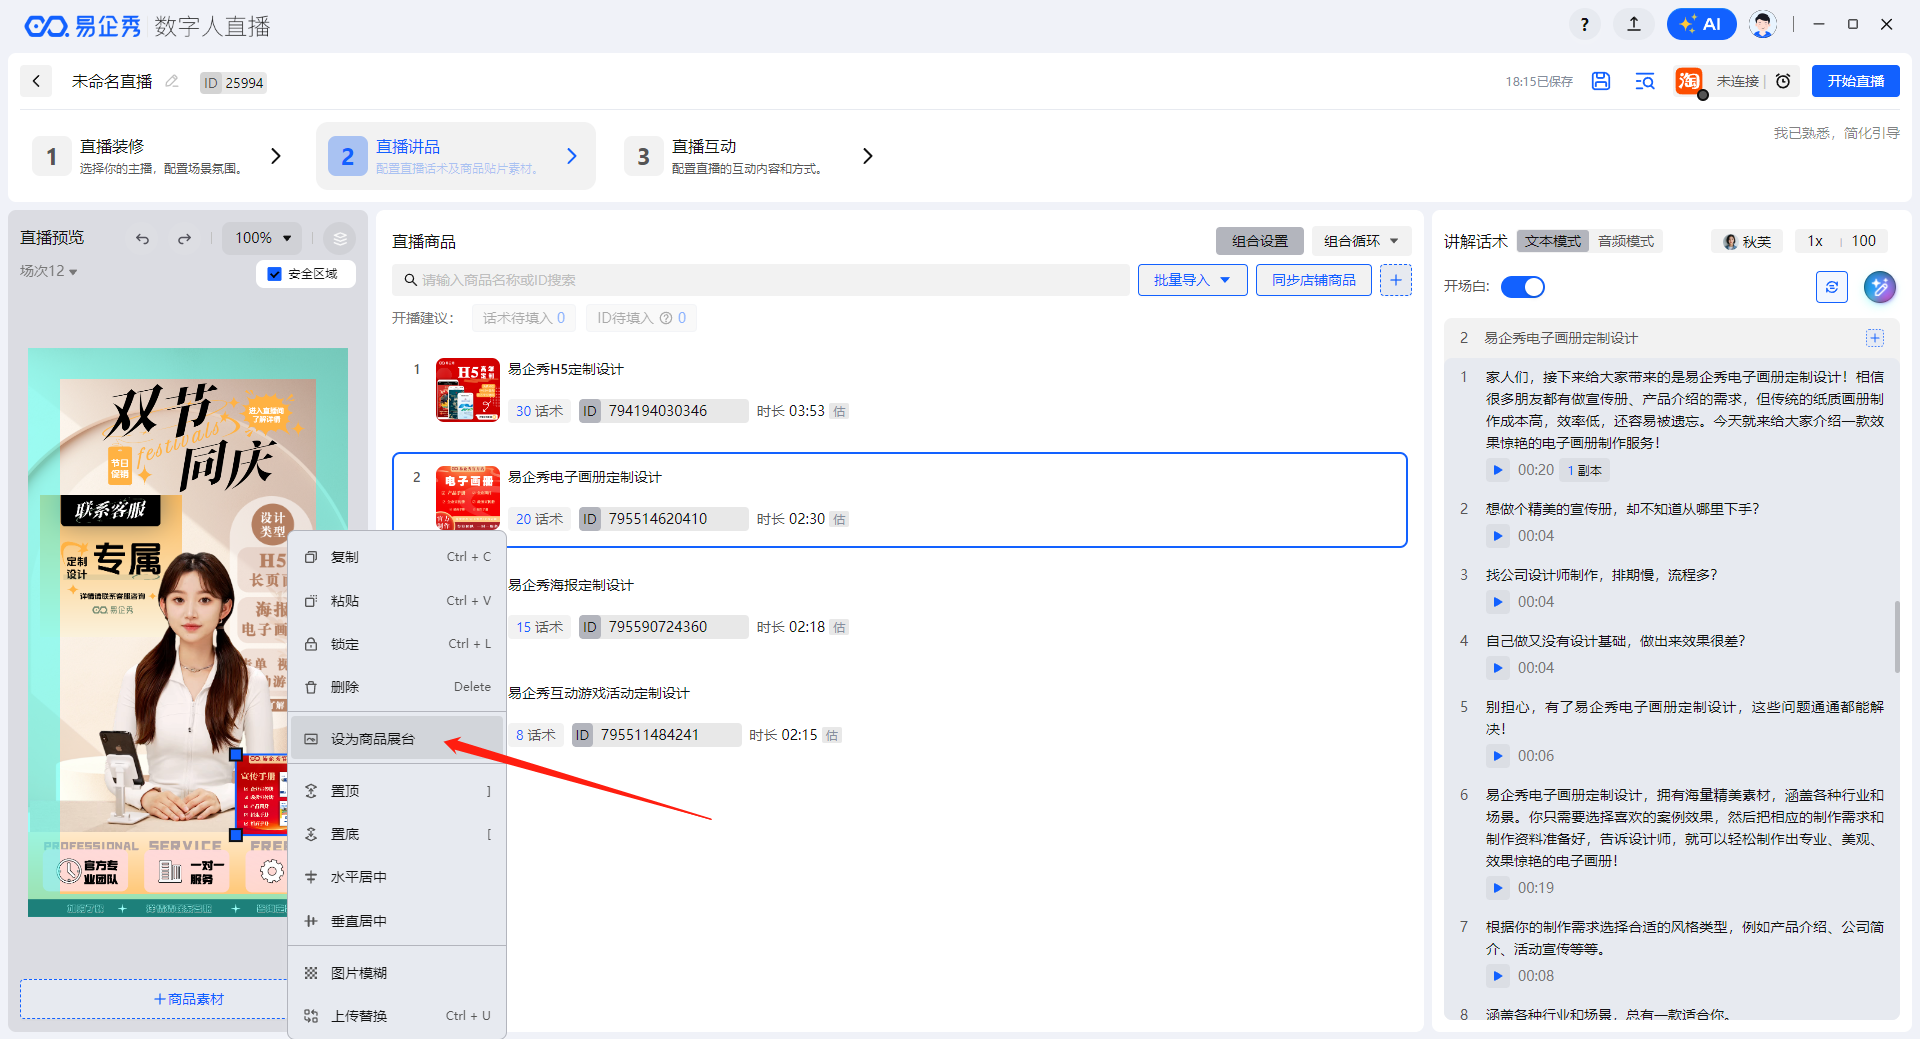Open the help question mark icon

pyautogui.click(x=1584, y=24)
